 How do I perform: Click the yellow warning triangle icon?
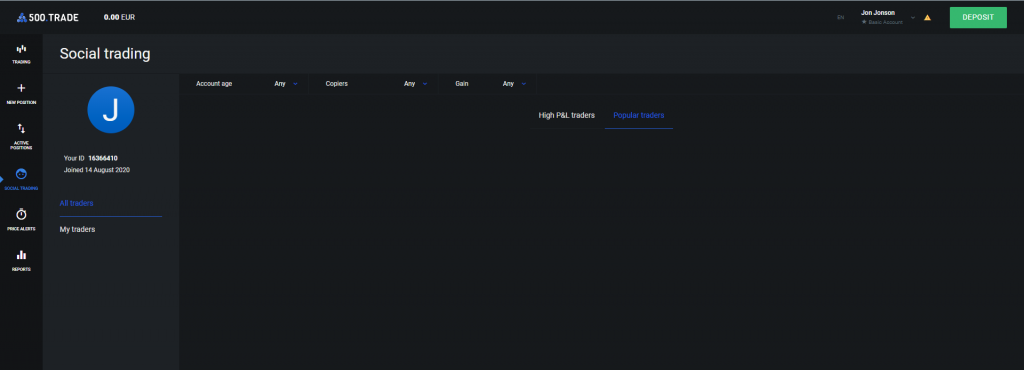(927, 18)
